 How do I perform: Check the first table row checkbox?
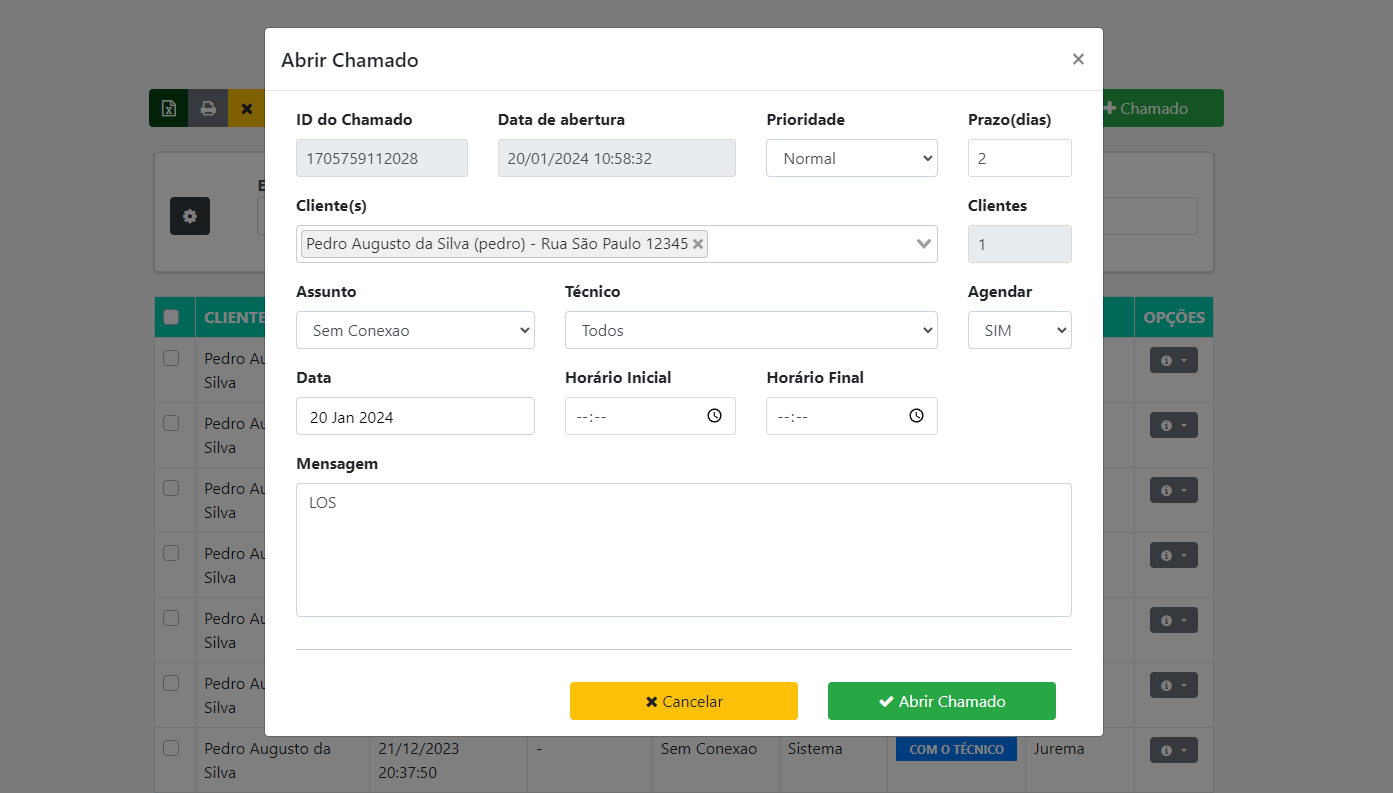coord(171,358)
